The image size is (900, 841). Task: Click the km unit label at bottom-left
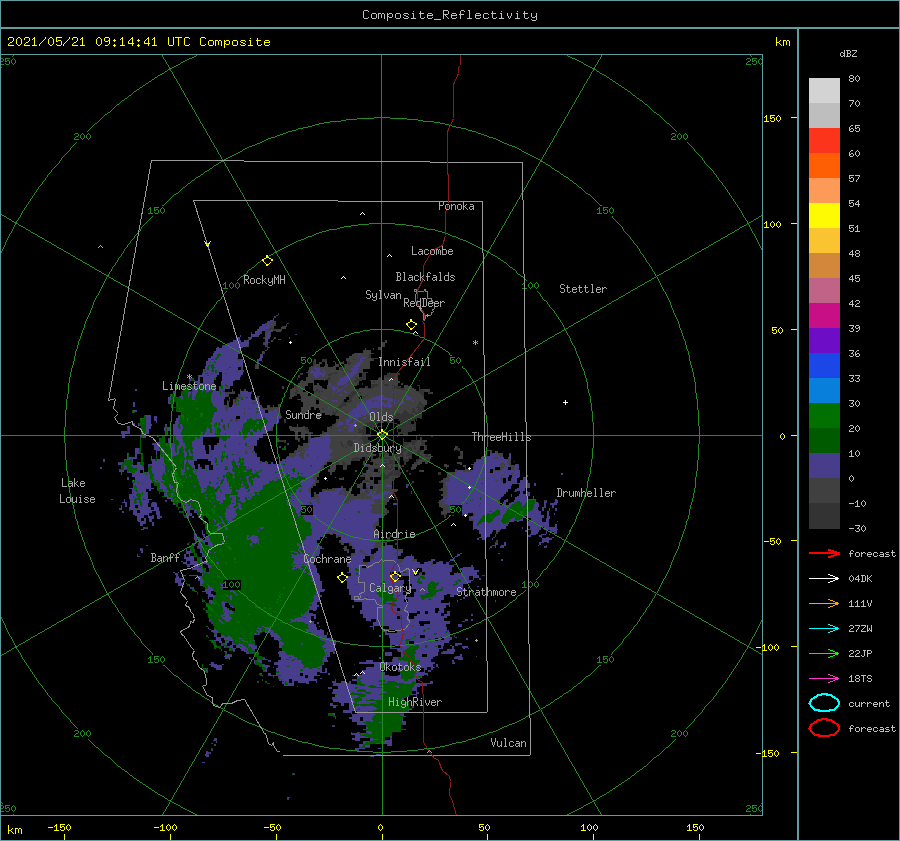coord(14,830)
